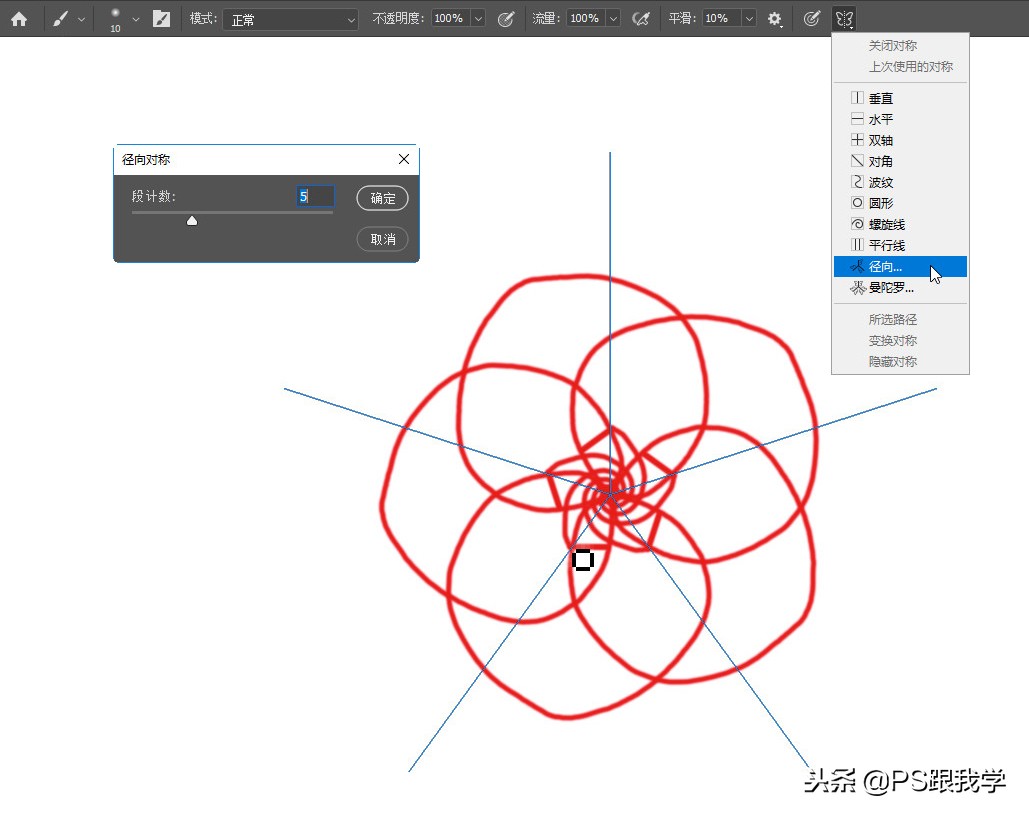Toggle the brush settings panel icon
Screen dimensions: 1029x817
[x=162, y=17]
